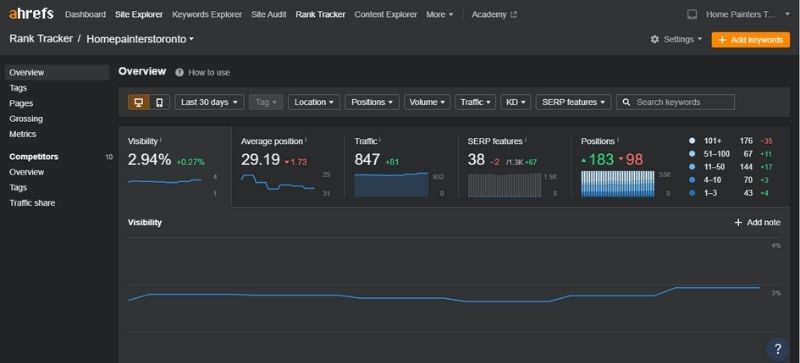Switch to desktop device view
Image resolution: width=800 pixels, height=363 pixels.
click(138, 102)
